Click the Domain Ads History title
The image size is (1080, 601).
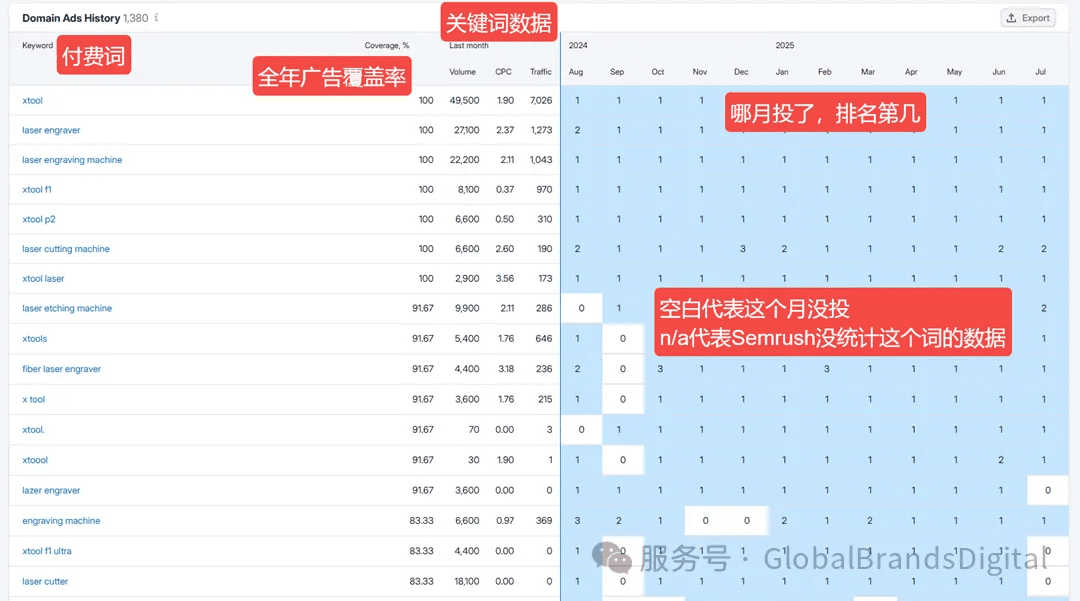pyautogui.click(x=71, y=18)
